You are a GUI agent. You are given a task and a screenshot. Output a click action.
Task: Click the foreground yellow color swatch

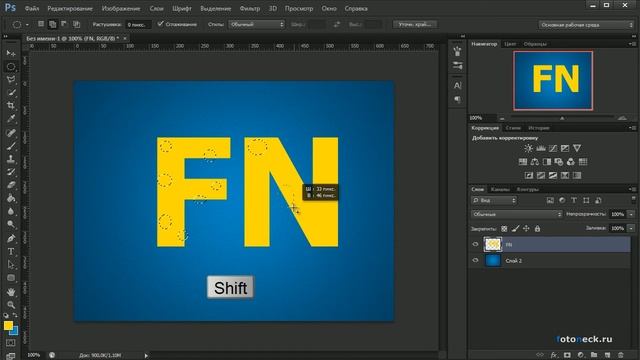(8, 325)
